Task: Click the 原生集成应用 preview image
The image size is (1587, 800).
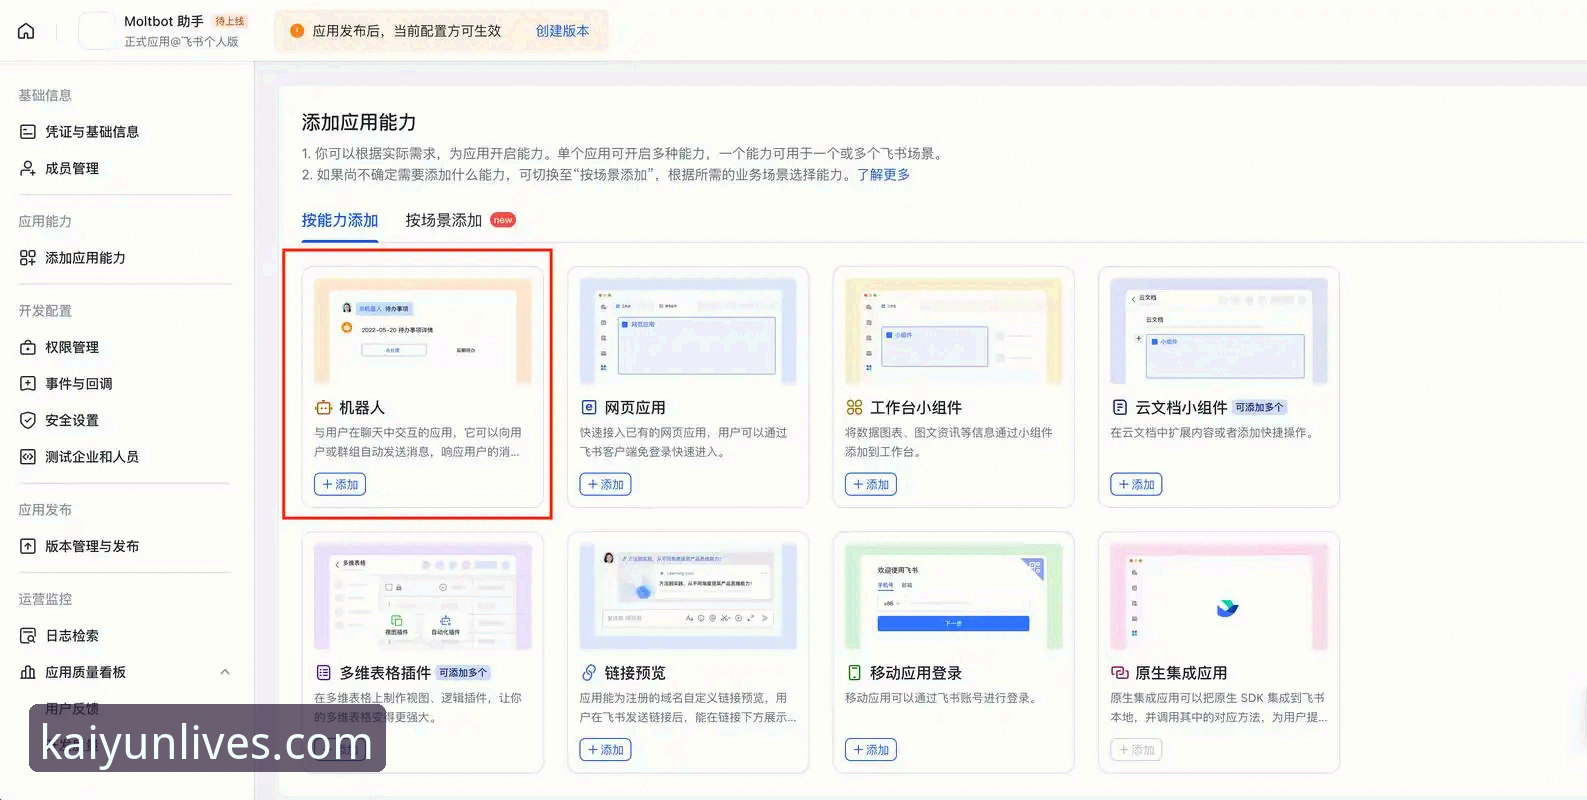Action: [x=1219, y=597]
